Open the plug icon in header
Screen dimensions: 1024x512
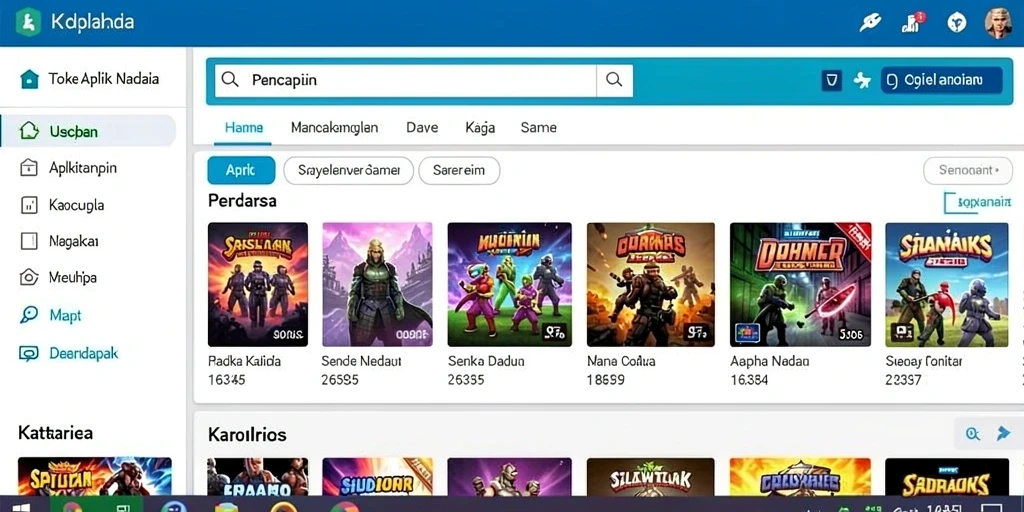click(x=869, y=23)
